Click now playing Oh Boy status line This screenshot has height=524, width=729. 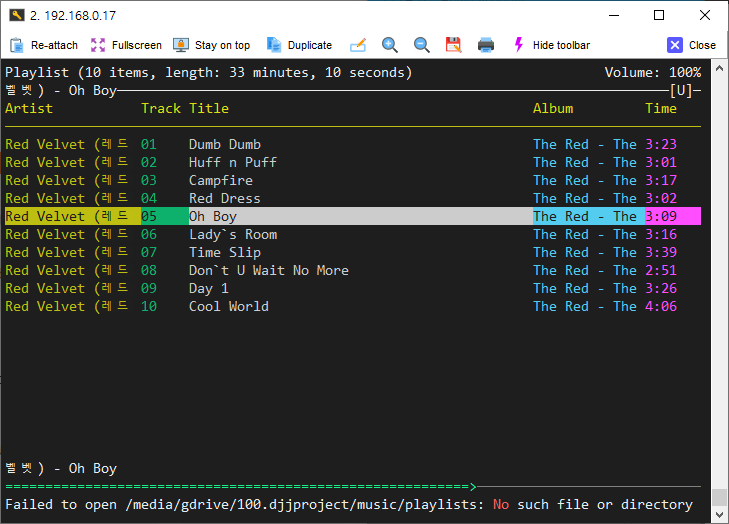(61, 468)
